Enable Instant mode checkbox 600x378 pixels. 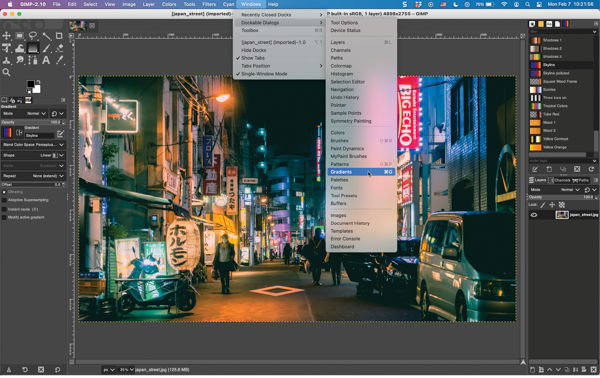click(4, 209)
